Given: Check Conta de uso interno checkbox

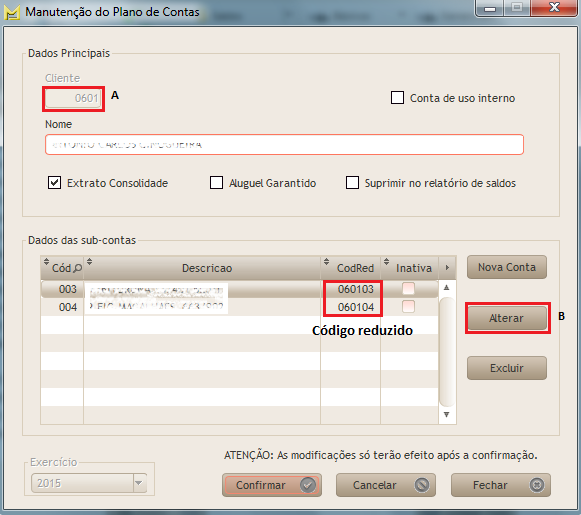Looking at the screenshot, I should click(x=397, y=98).
